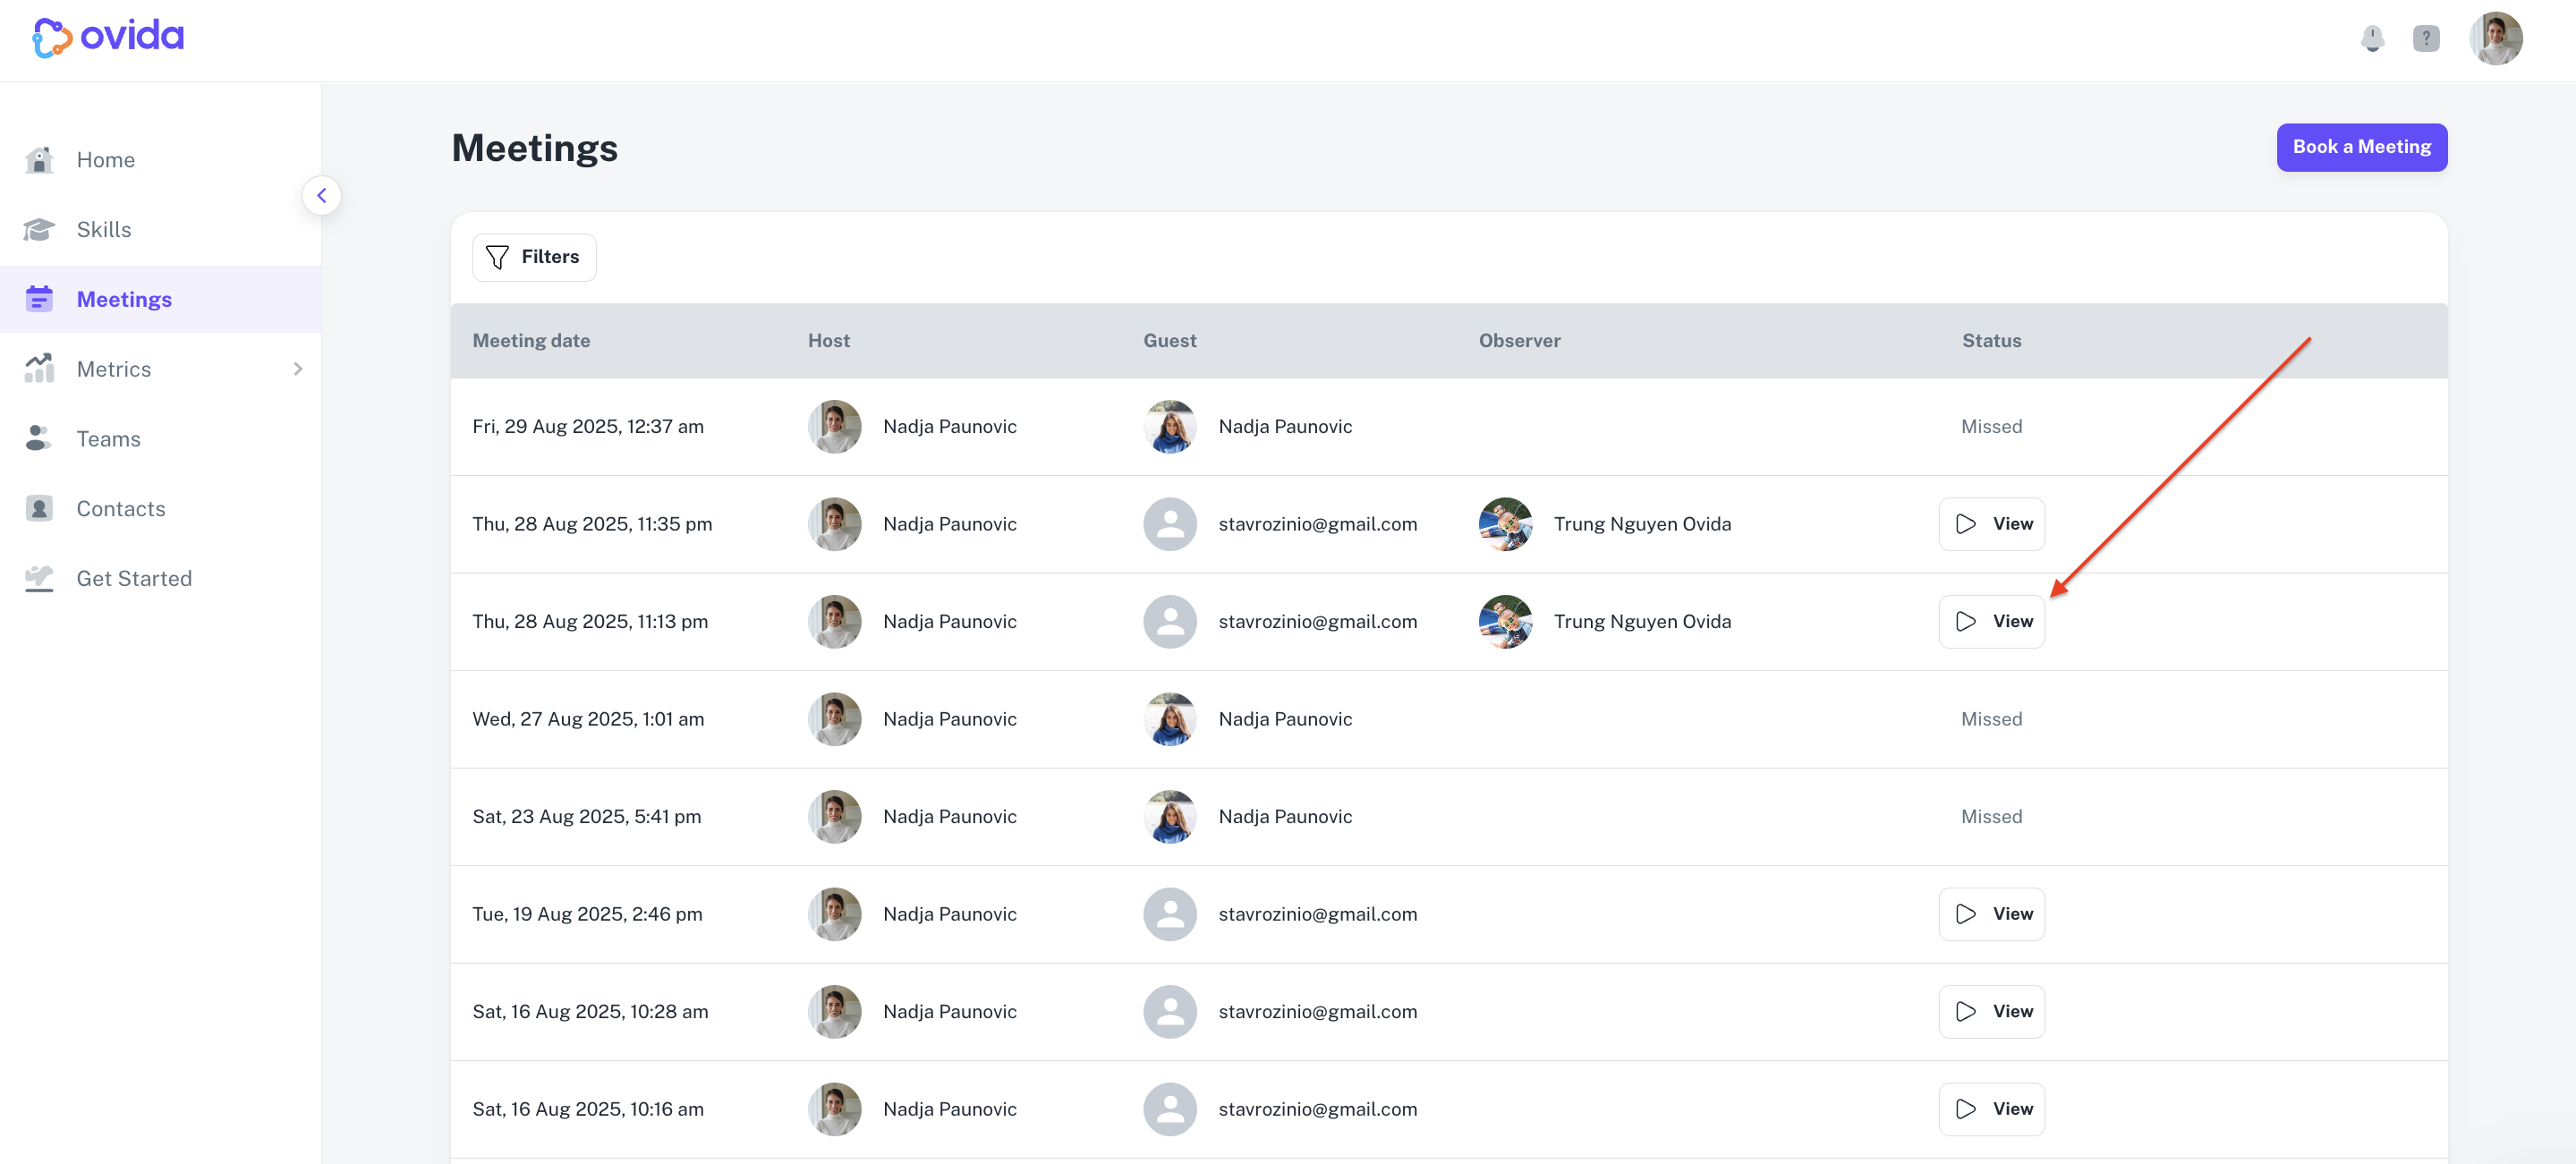Click the Skills graduation cap icon
This screenshot has width=2576, height=1164.
point(39,230)
